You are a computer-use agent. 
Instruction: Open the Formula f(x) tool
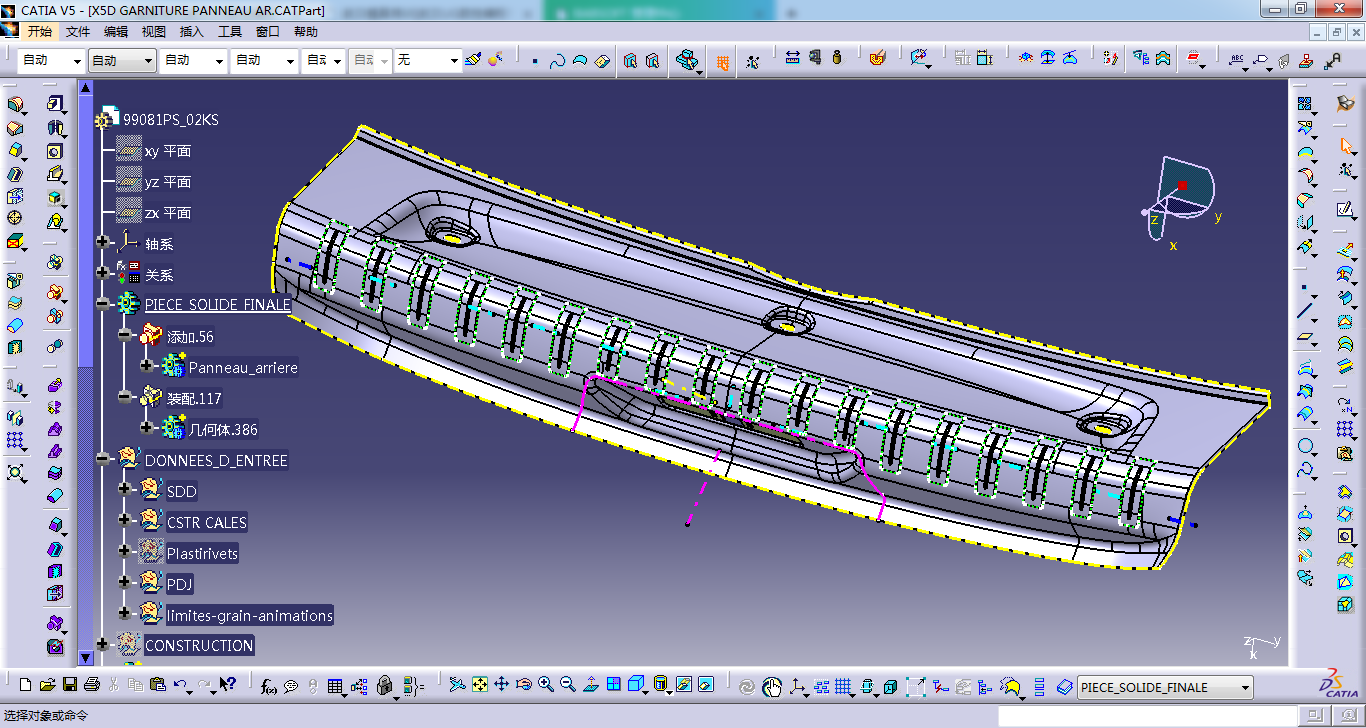[268, 686]
